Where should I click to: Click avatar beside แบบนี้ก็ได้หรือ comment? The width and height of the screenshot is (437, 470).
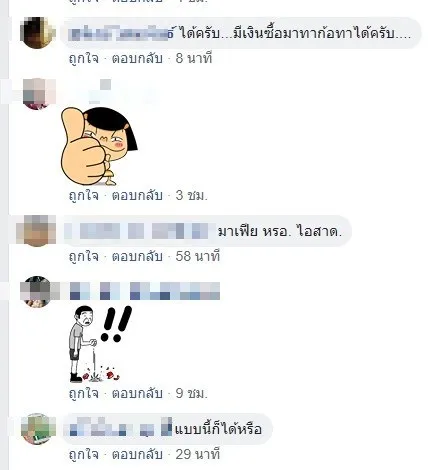click(x=38, y=429)
